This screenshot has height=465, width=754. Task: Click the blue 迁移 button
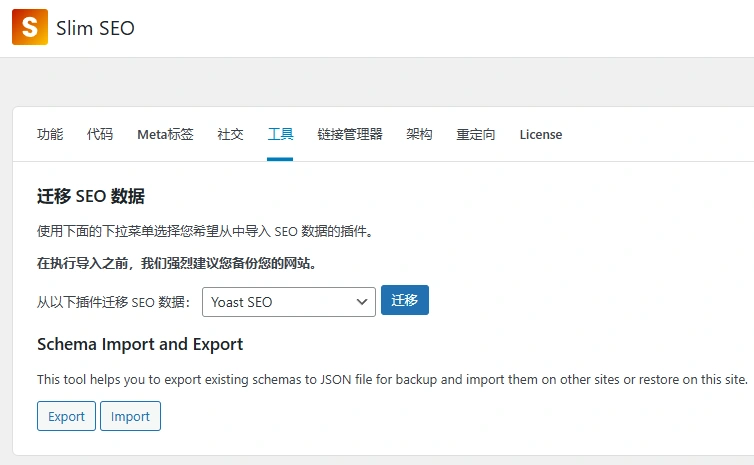(x=405, y=300)
